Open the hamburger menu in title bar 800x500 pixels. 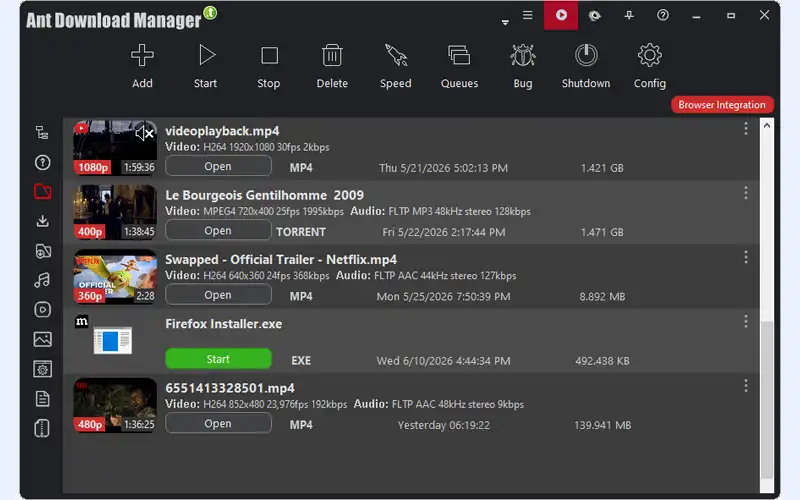(x=528, y=15)
